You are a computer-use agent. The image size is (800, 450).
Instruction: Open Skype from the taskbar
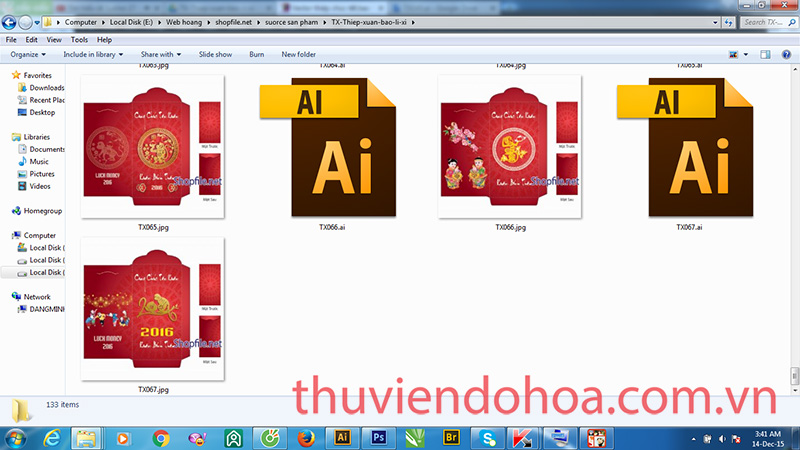click(488, 438)
